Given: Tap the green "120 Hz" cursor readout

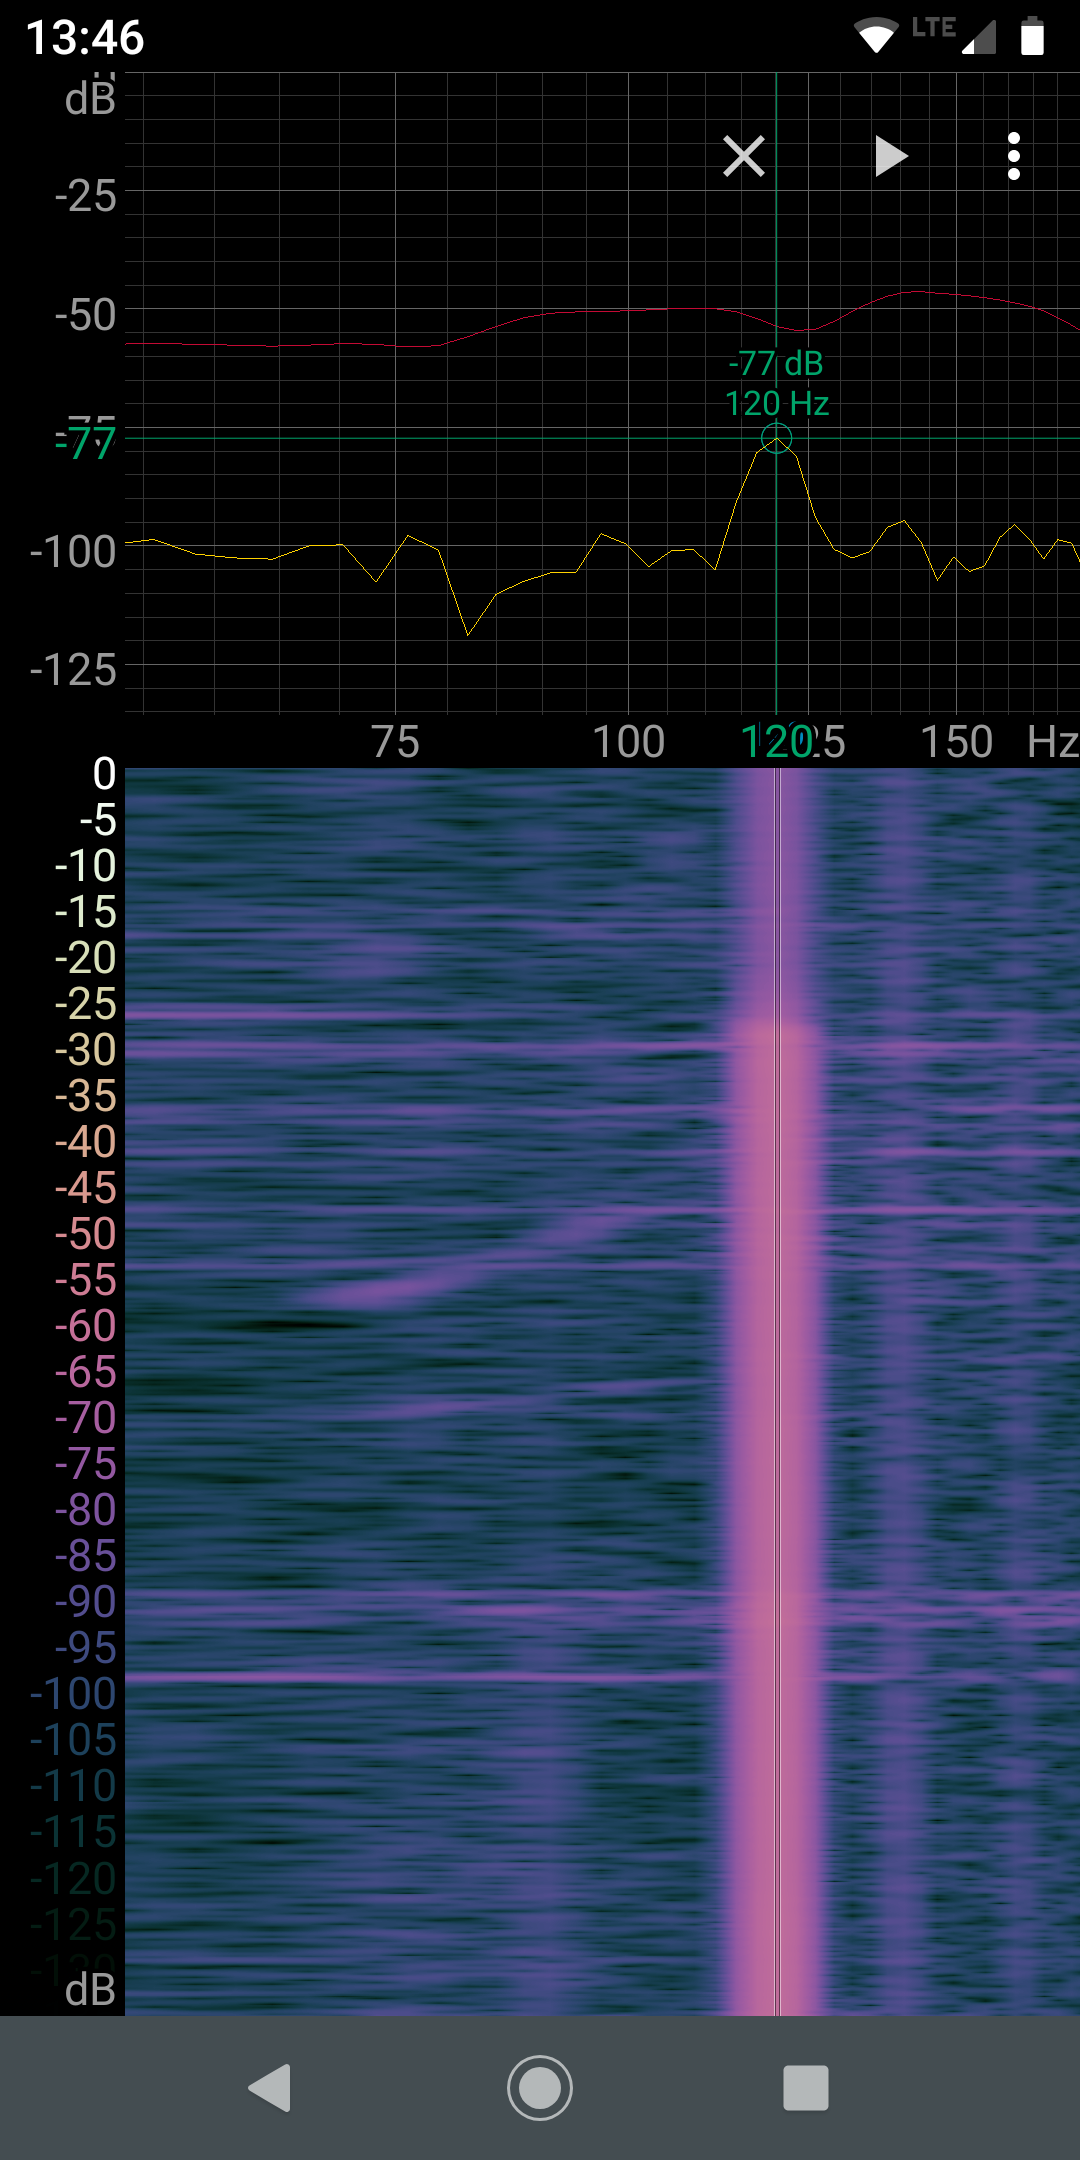Looking at the screenshot, I should coord(776,404).
